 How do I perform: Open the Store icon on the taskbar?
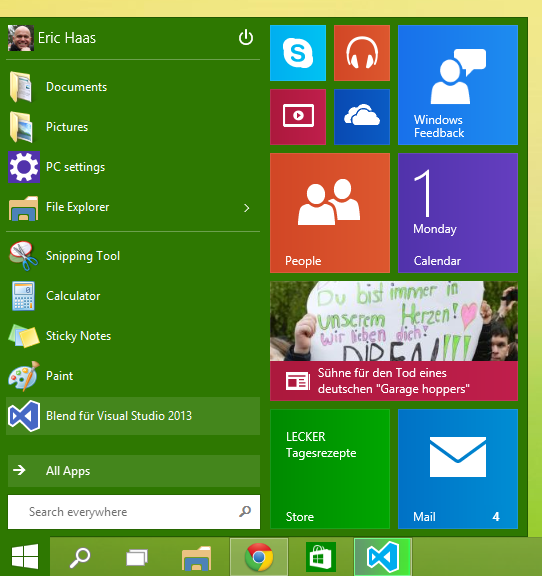(x=320, y=558)
